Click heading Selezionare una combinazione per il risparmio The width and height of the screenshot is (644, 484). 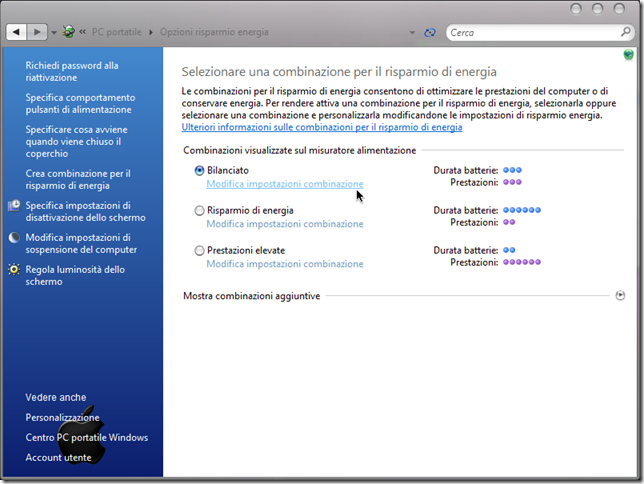[339, 72]
